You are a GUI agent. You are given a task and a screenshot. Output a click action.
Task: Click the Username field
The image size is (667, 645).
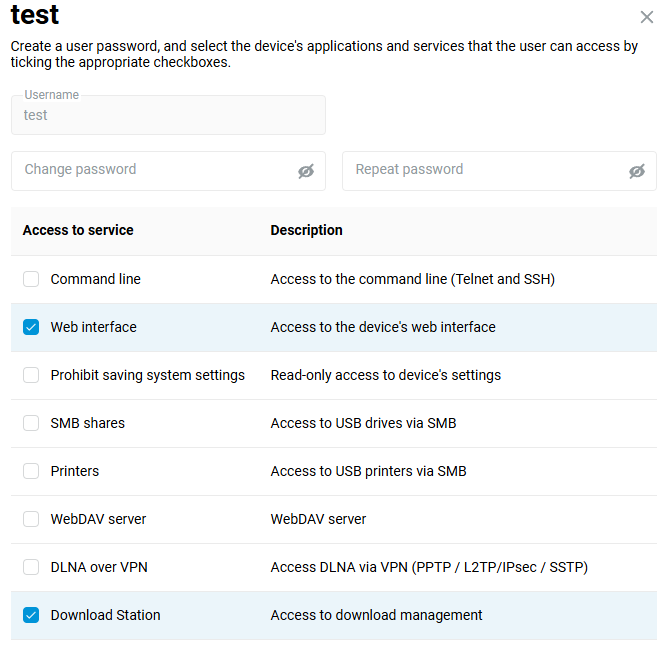tap(168, 115)
